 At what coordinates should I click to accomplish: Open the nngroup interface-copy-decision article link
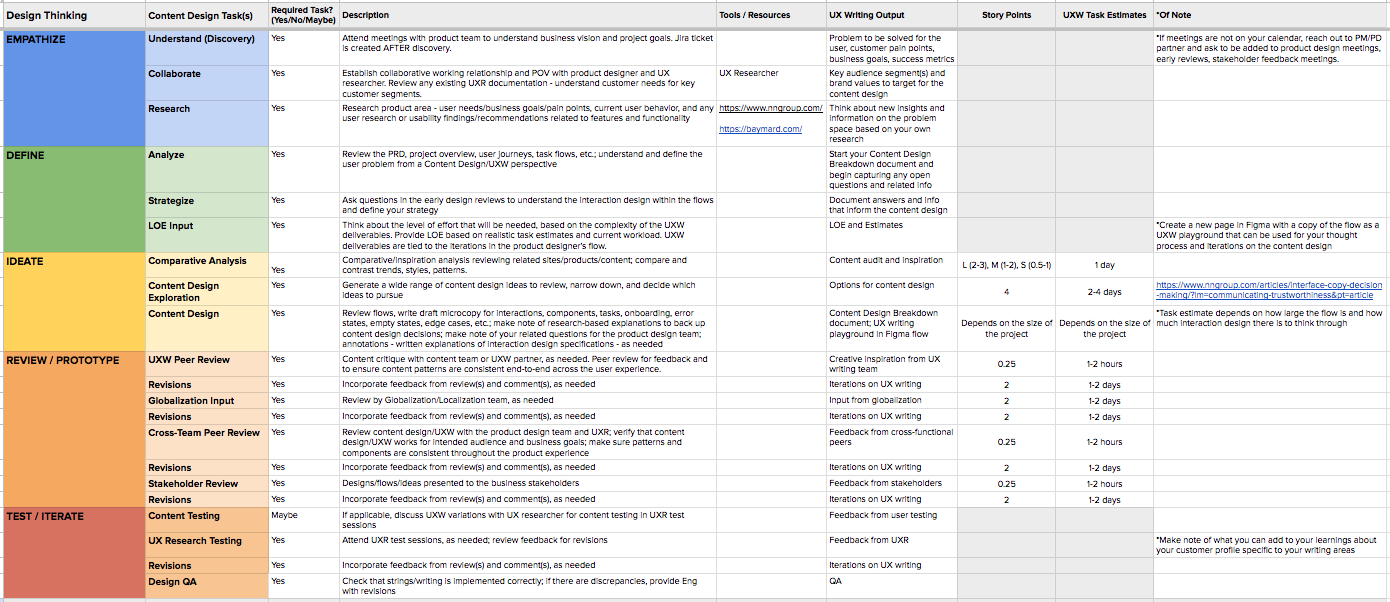click(1268, 290)
